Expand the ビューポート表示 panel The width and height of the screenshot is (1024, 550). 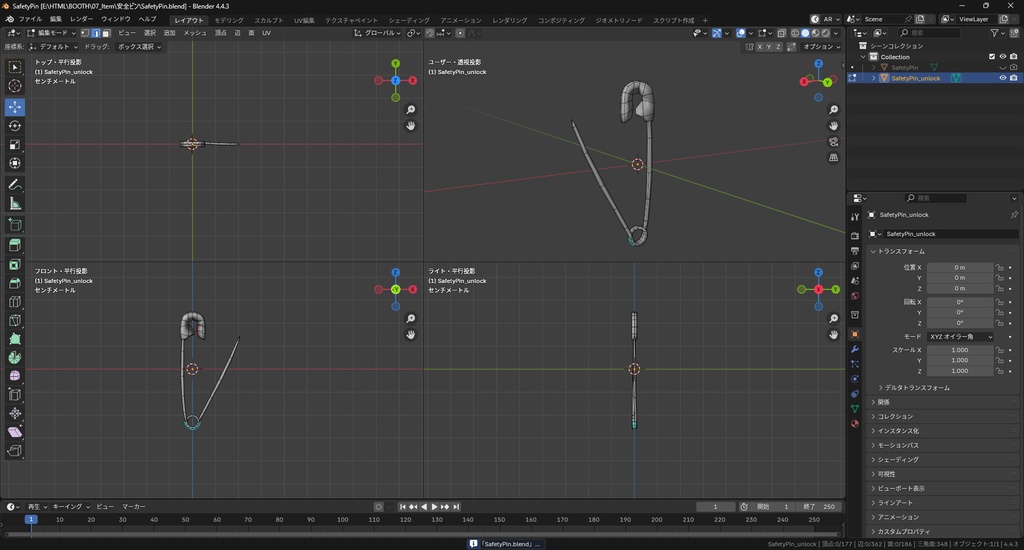point(901,488)
